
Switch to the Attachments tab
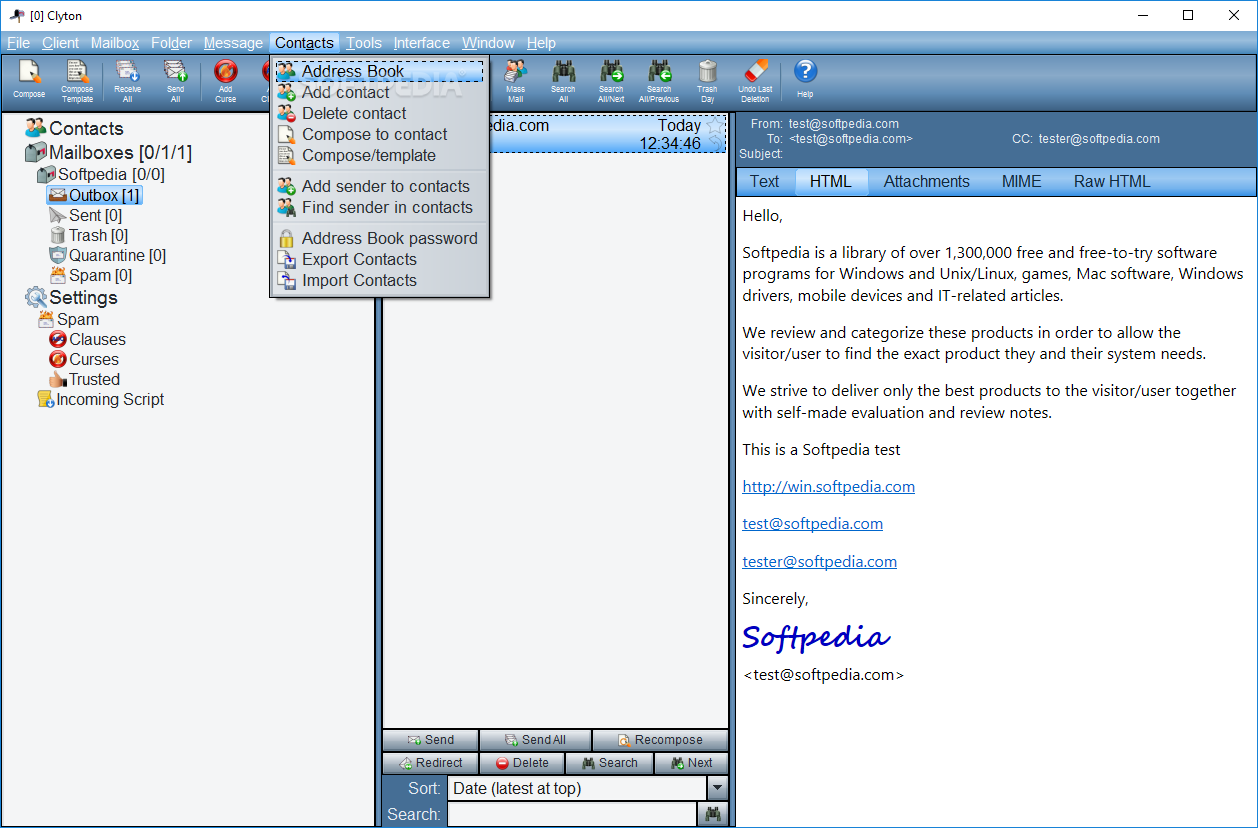coord(926,181)
